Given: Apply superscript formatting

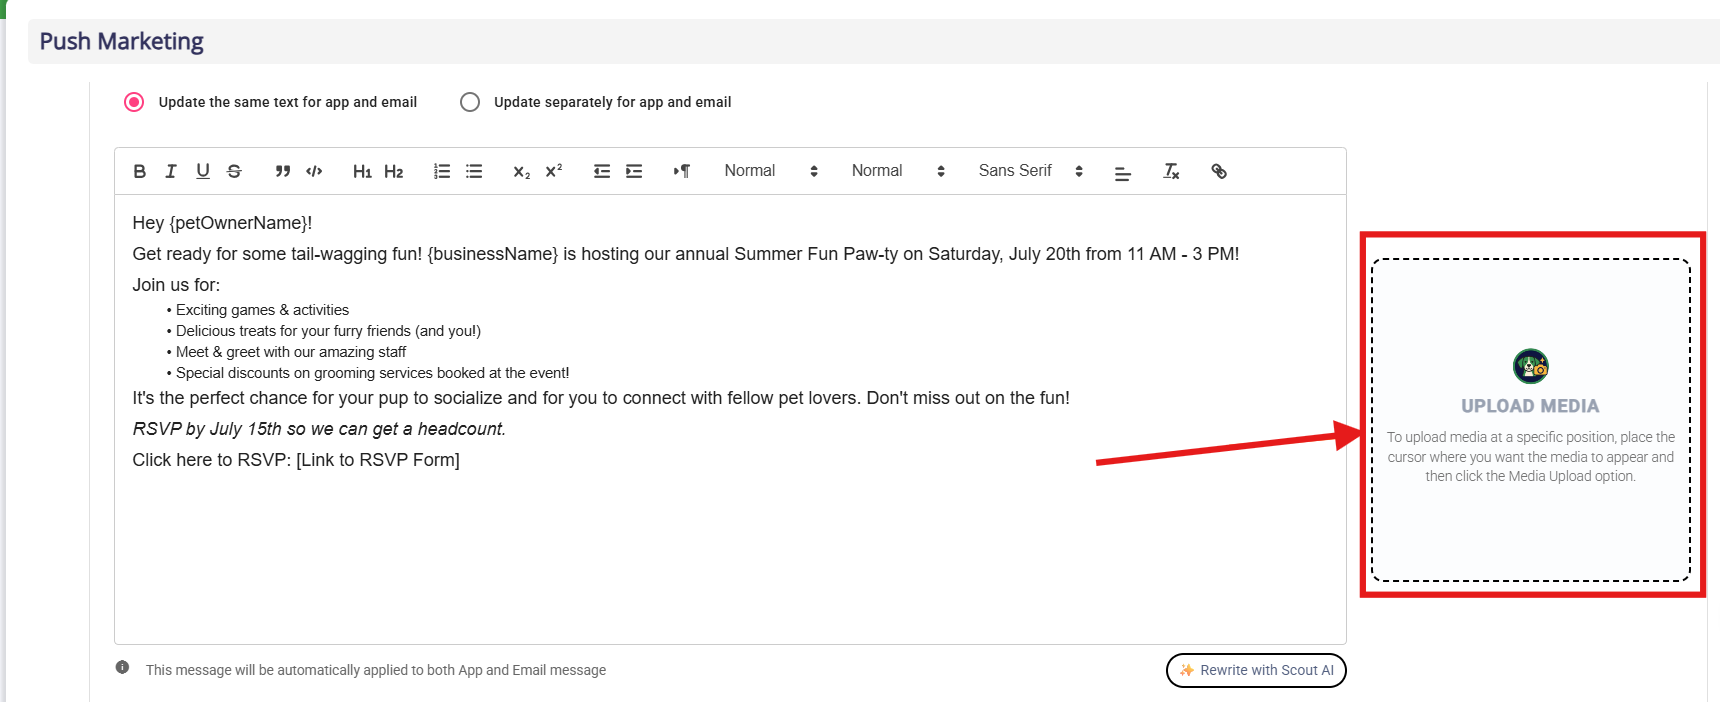Looking at the screenshot, I should 554,171.
